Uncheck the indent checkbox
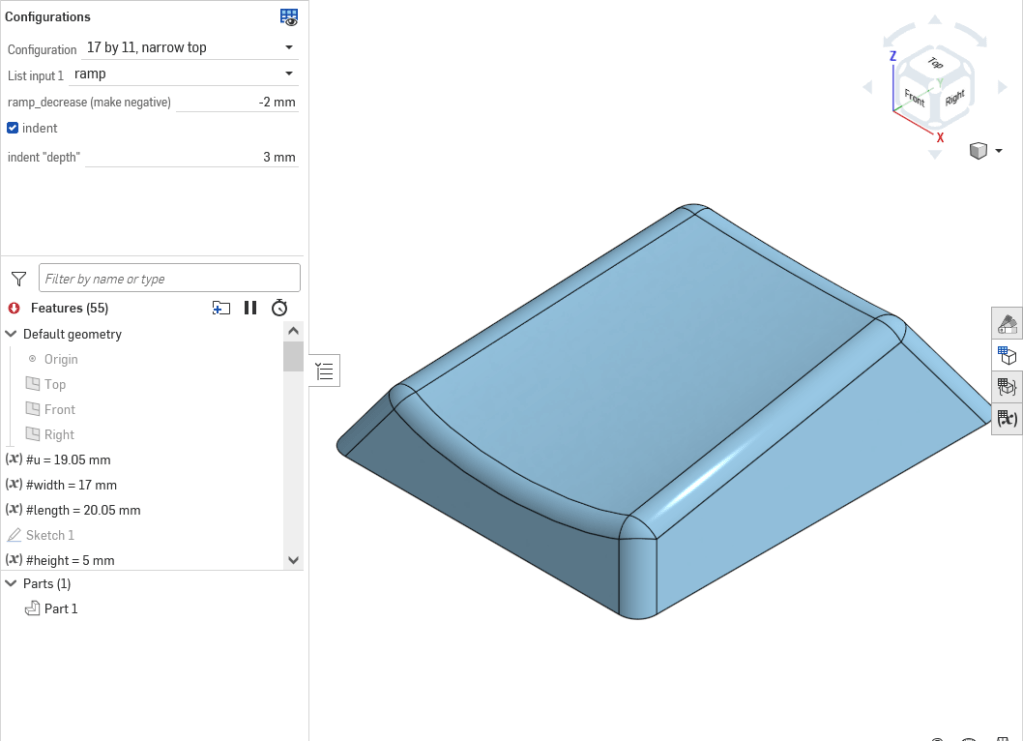The image size is (1023, 741). [x=13, y=128]
